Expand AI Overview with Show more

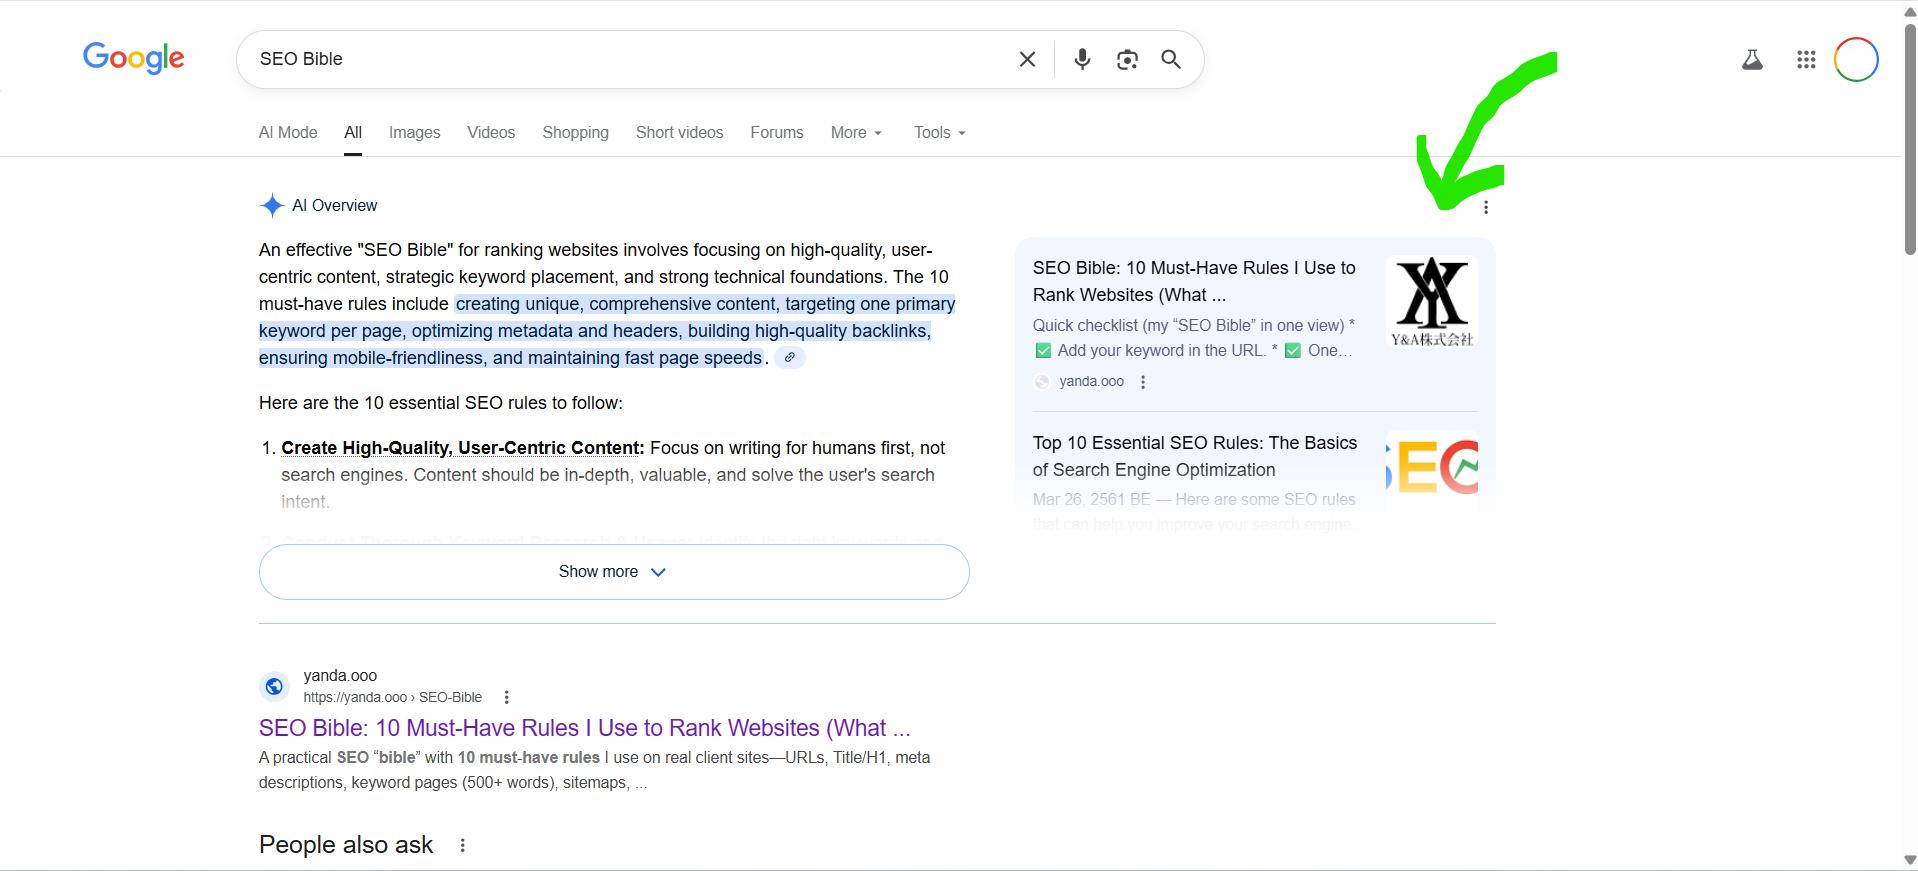(613, 572)
